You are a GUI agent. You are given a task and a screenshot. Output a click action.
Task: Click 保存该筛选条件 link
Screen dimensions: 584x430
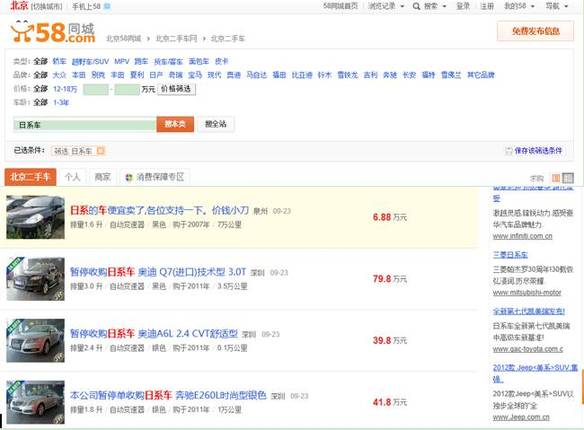[538, 151]
